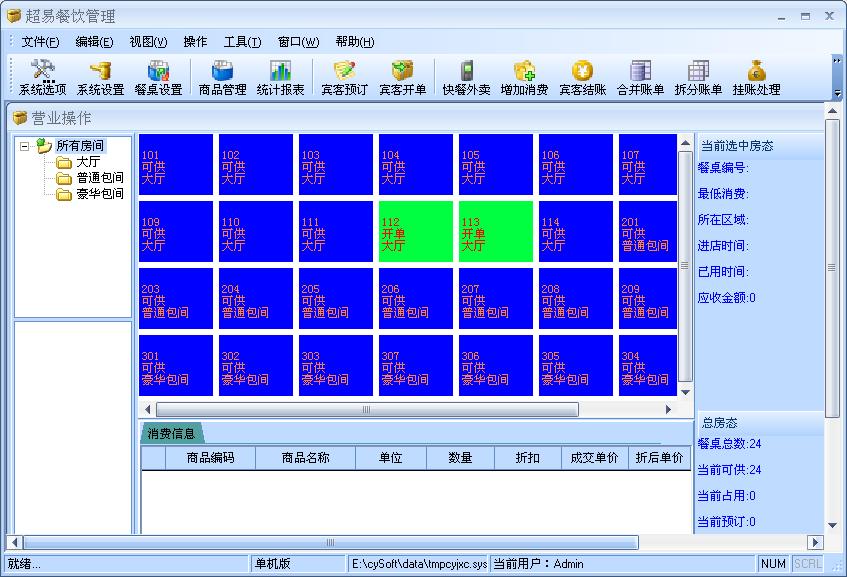Select green occupied table 112
The height and width of the screenshot is (577, 847).
[415, 232]
